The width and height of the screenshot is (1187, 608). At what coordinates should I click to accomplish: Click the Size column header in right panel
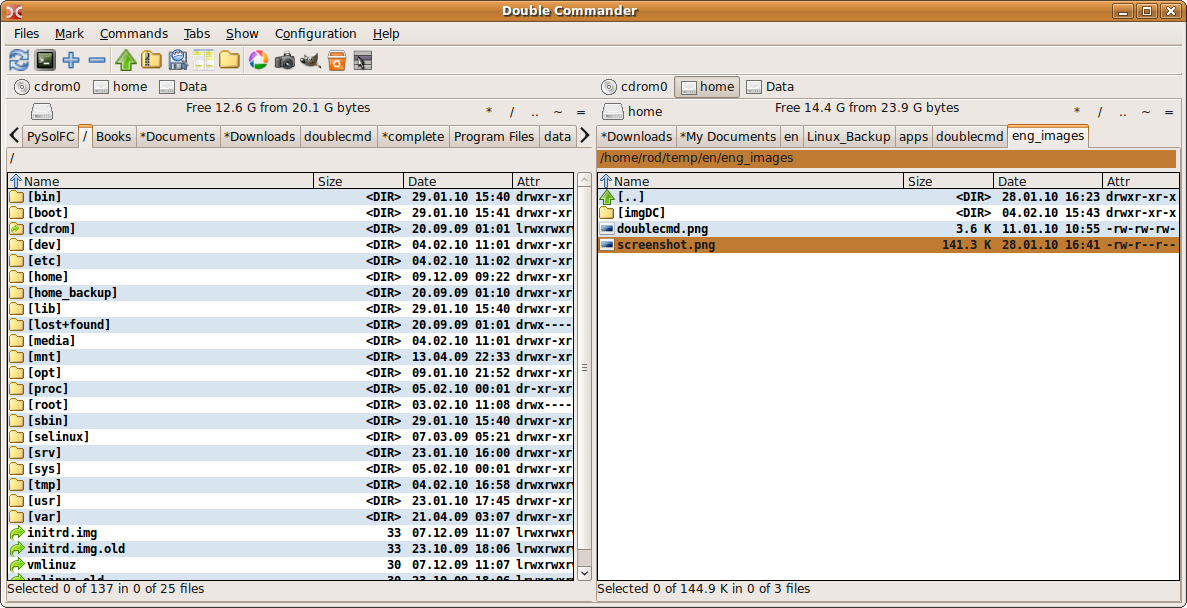click(948, 181)
